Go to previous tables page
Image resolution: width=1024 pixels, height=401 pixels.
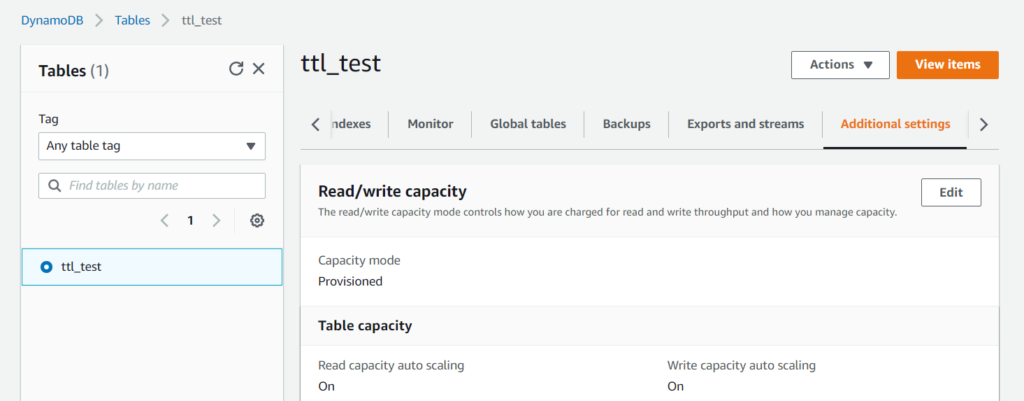(165, 221)
